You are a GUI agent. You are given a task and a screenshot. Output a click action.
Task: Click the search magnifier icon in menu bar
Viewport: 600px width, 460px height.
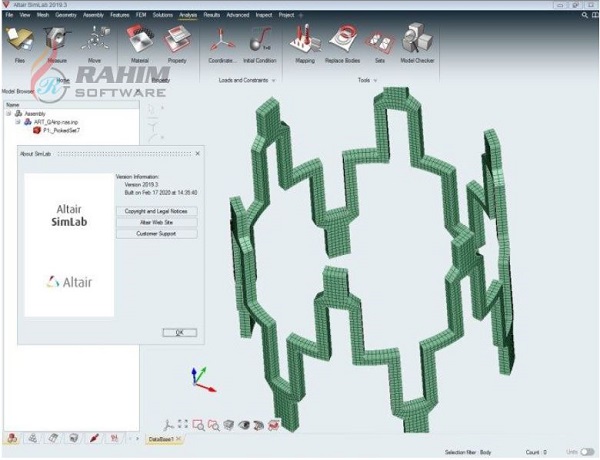(584, 15)
